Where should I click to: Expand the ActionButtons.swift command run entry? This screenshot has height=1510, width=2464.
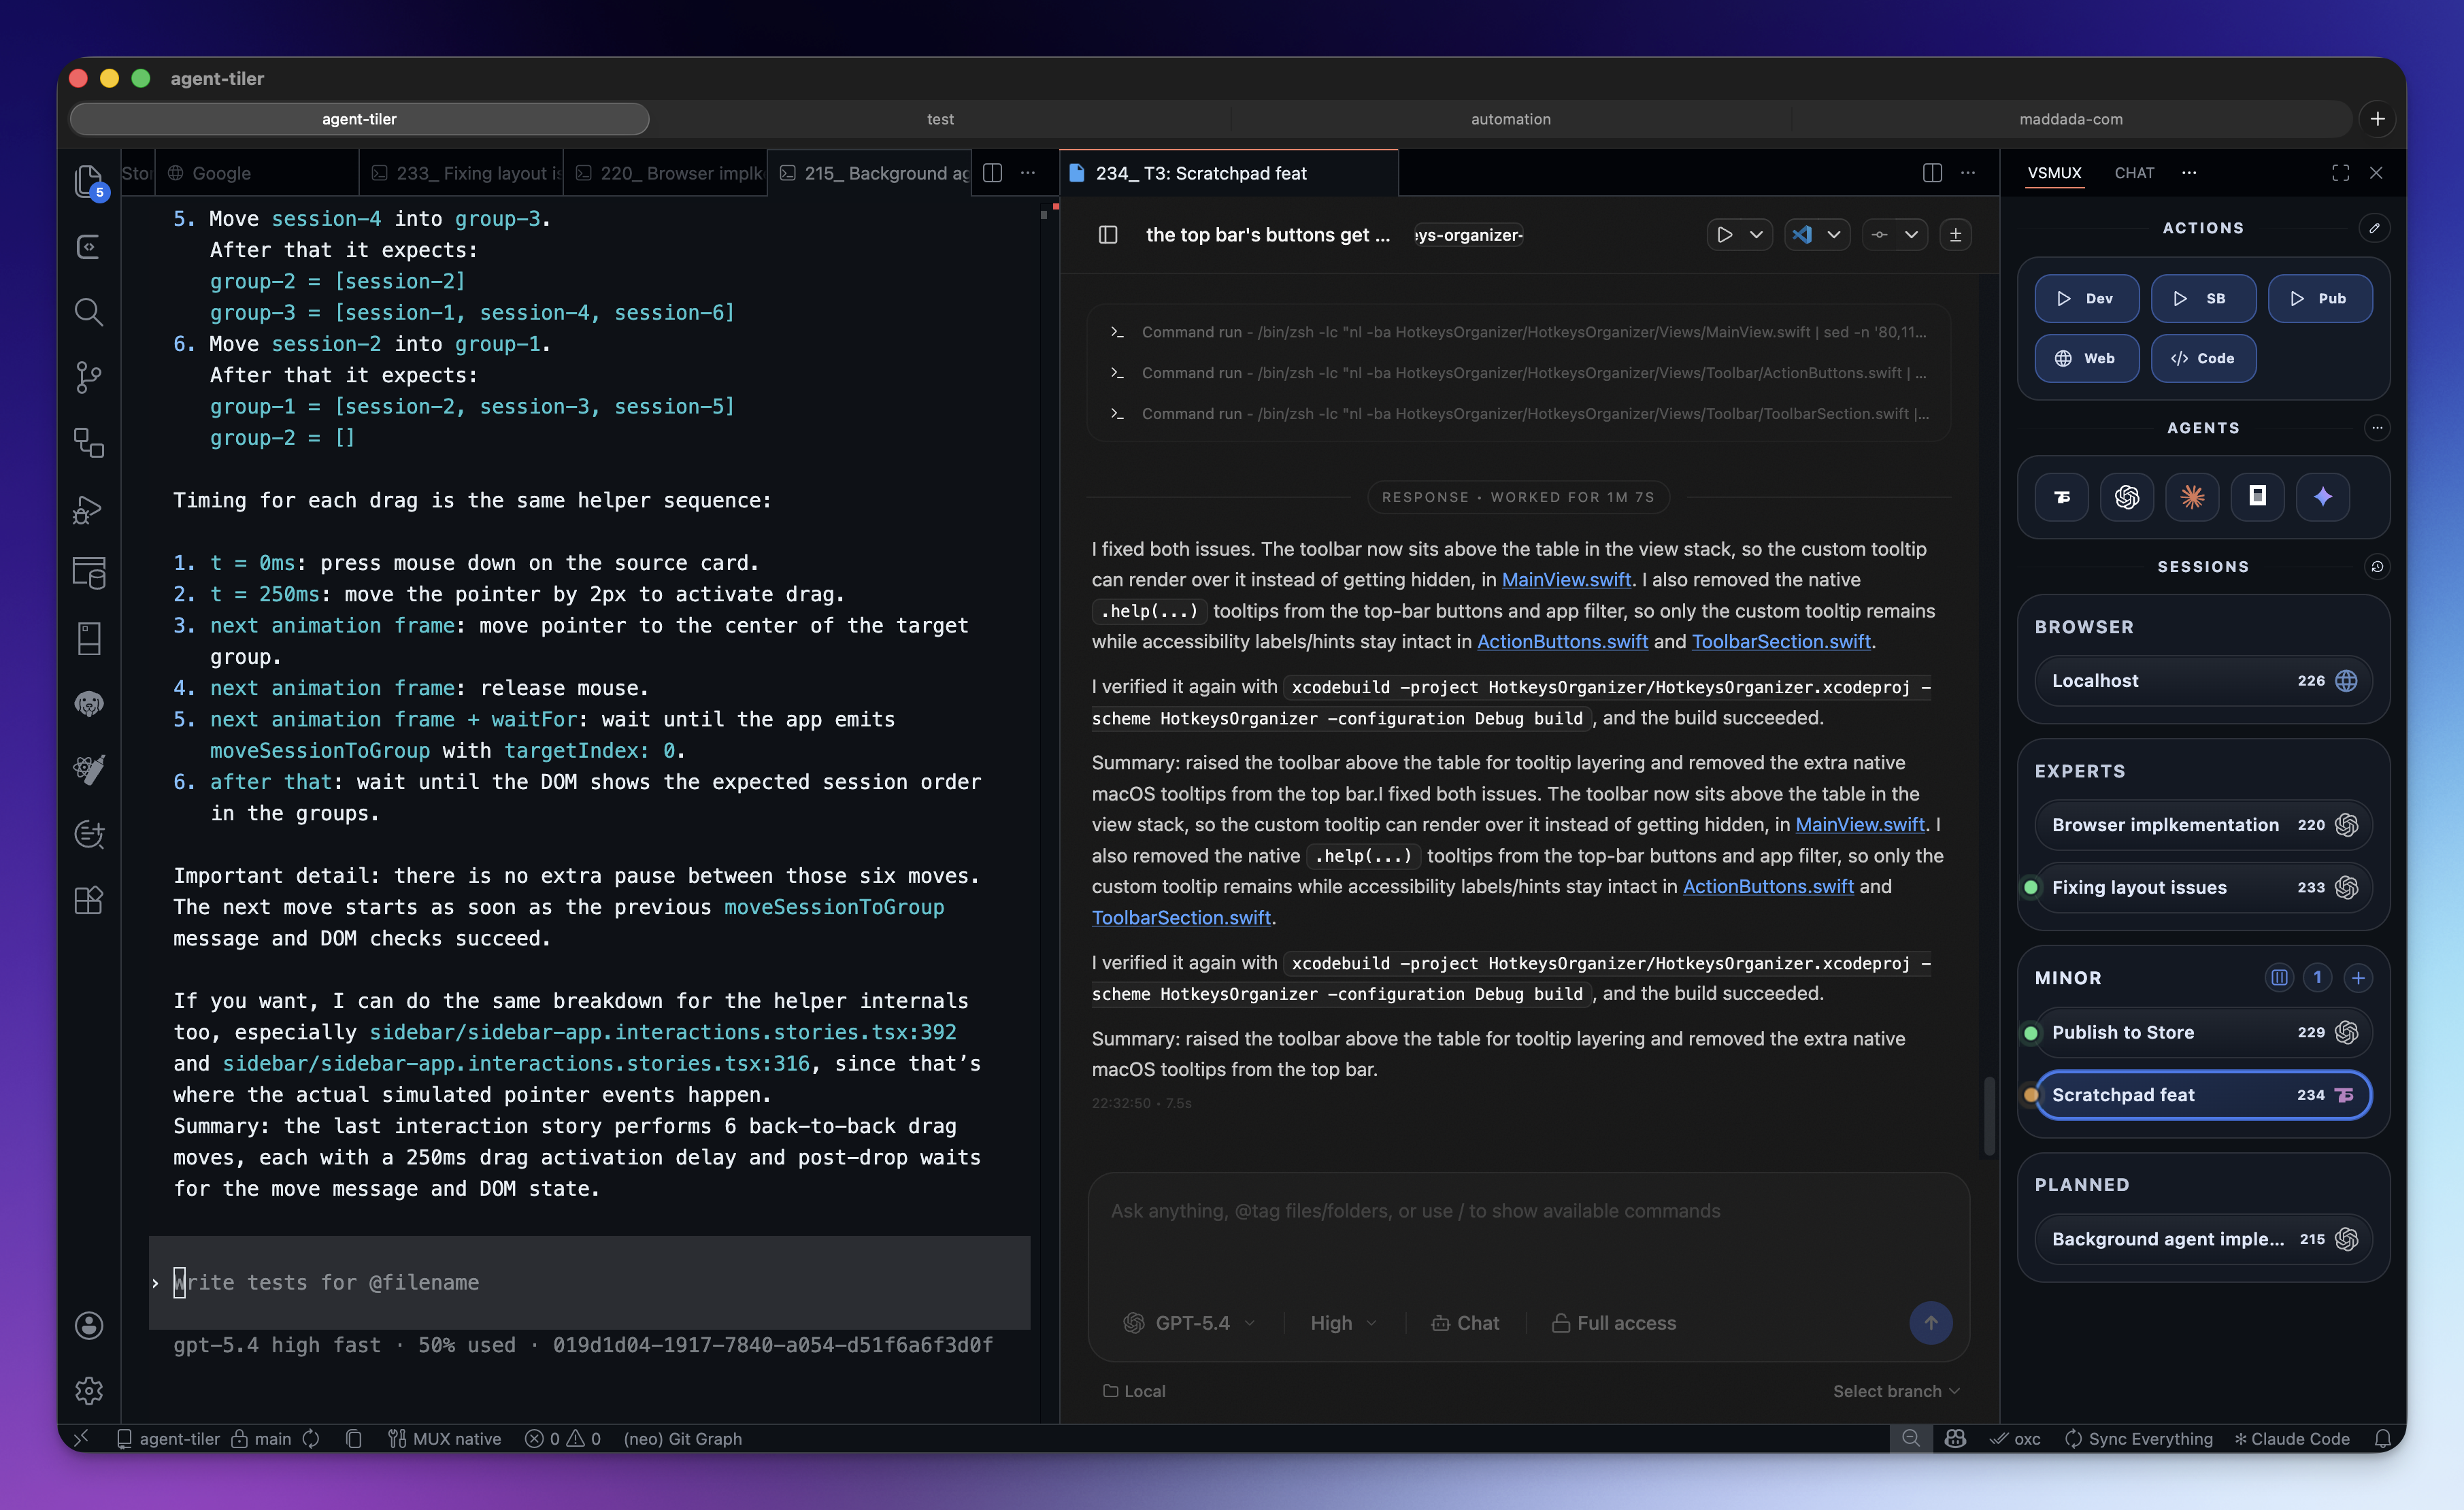coord(1519,373)
